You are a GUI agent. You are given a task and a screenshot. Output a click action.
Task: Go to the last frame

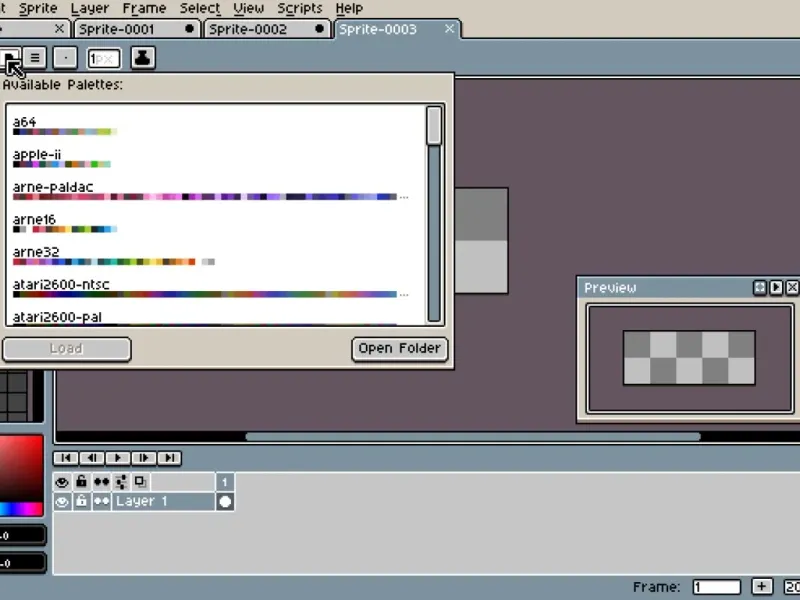click(169, 458)
